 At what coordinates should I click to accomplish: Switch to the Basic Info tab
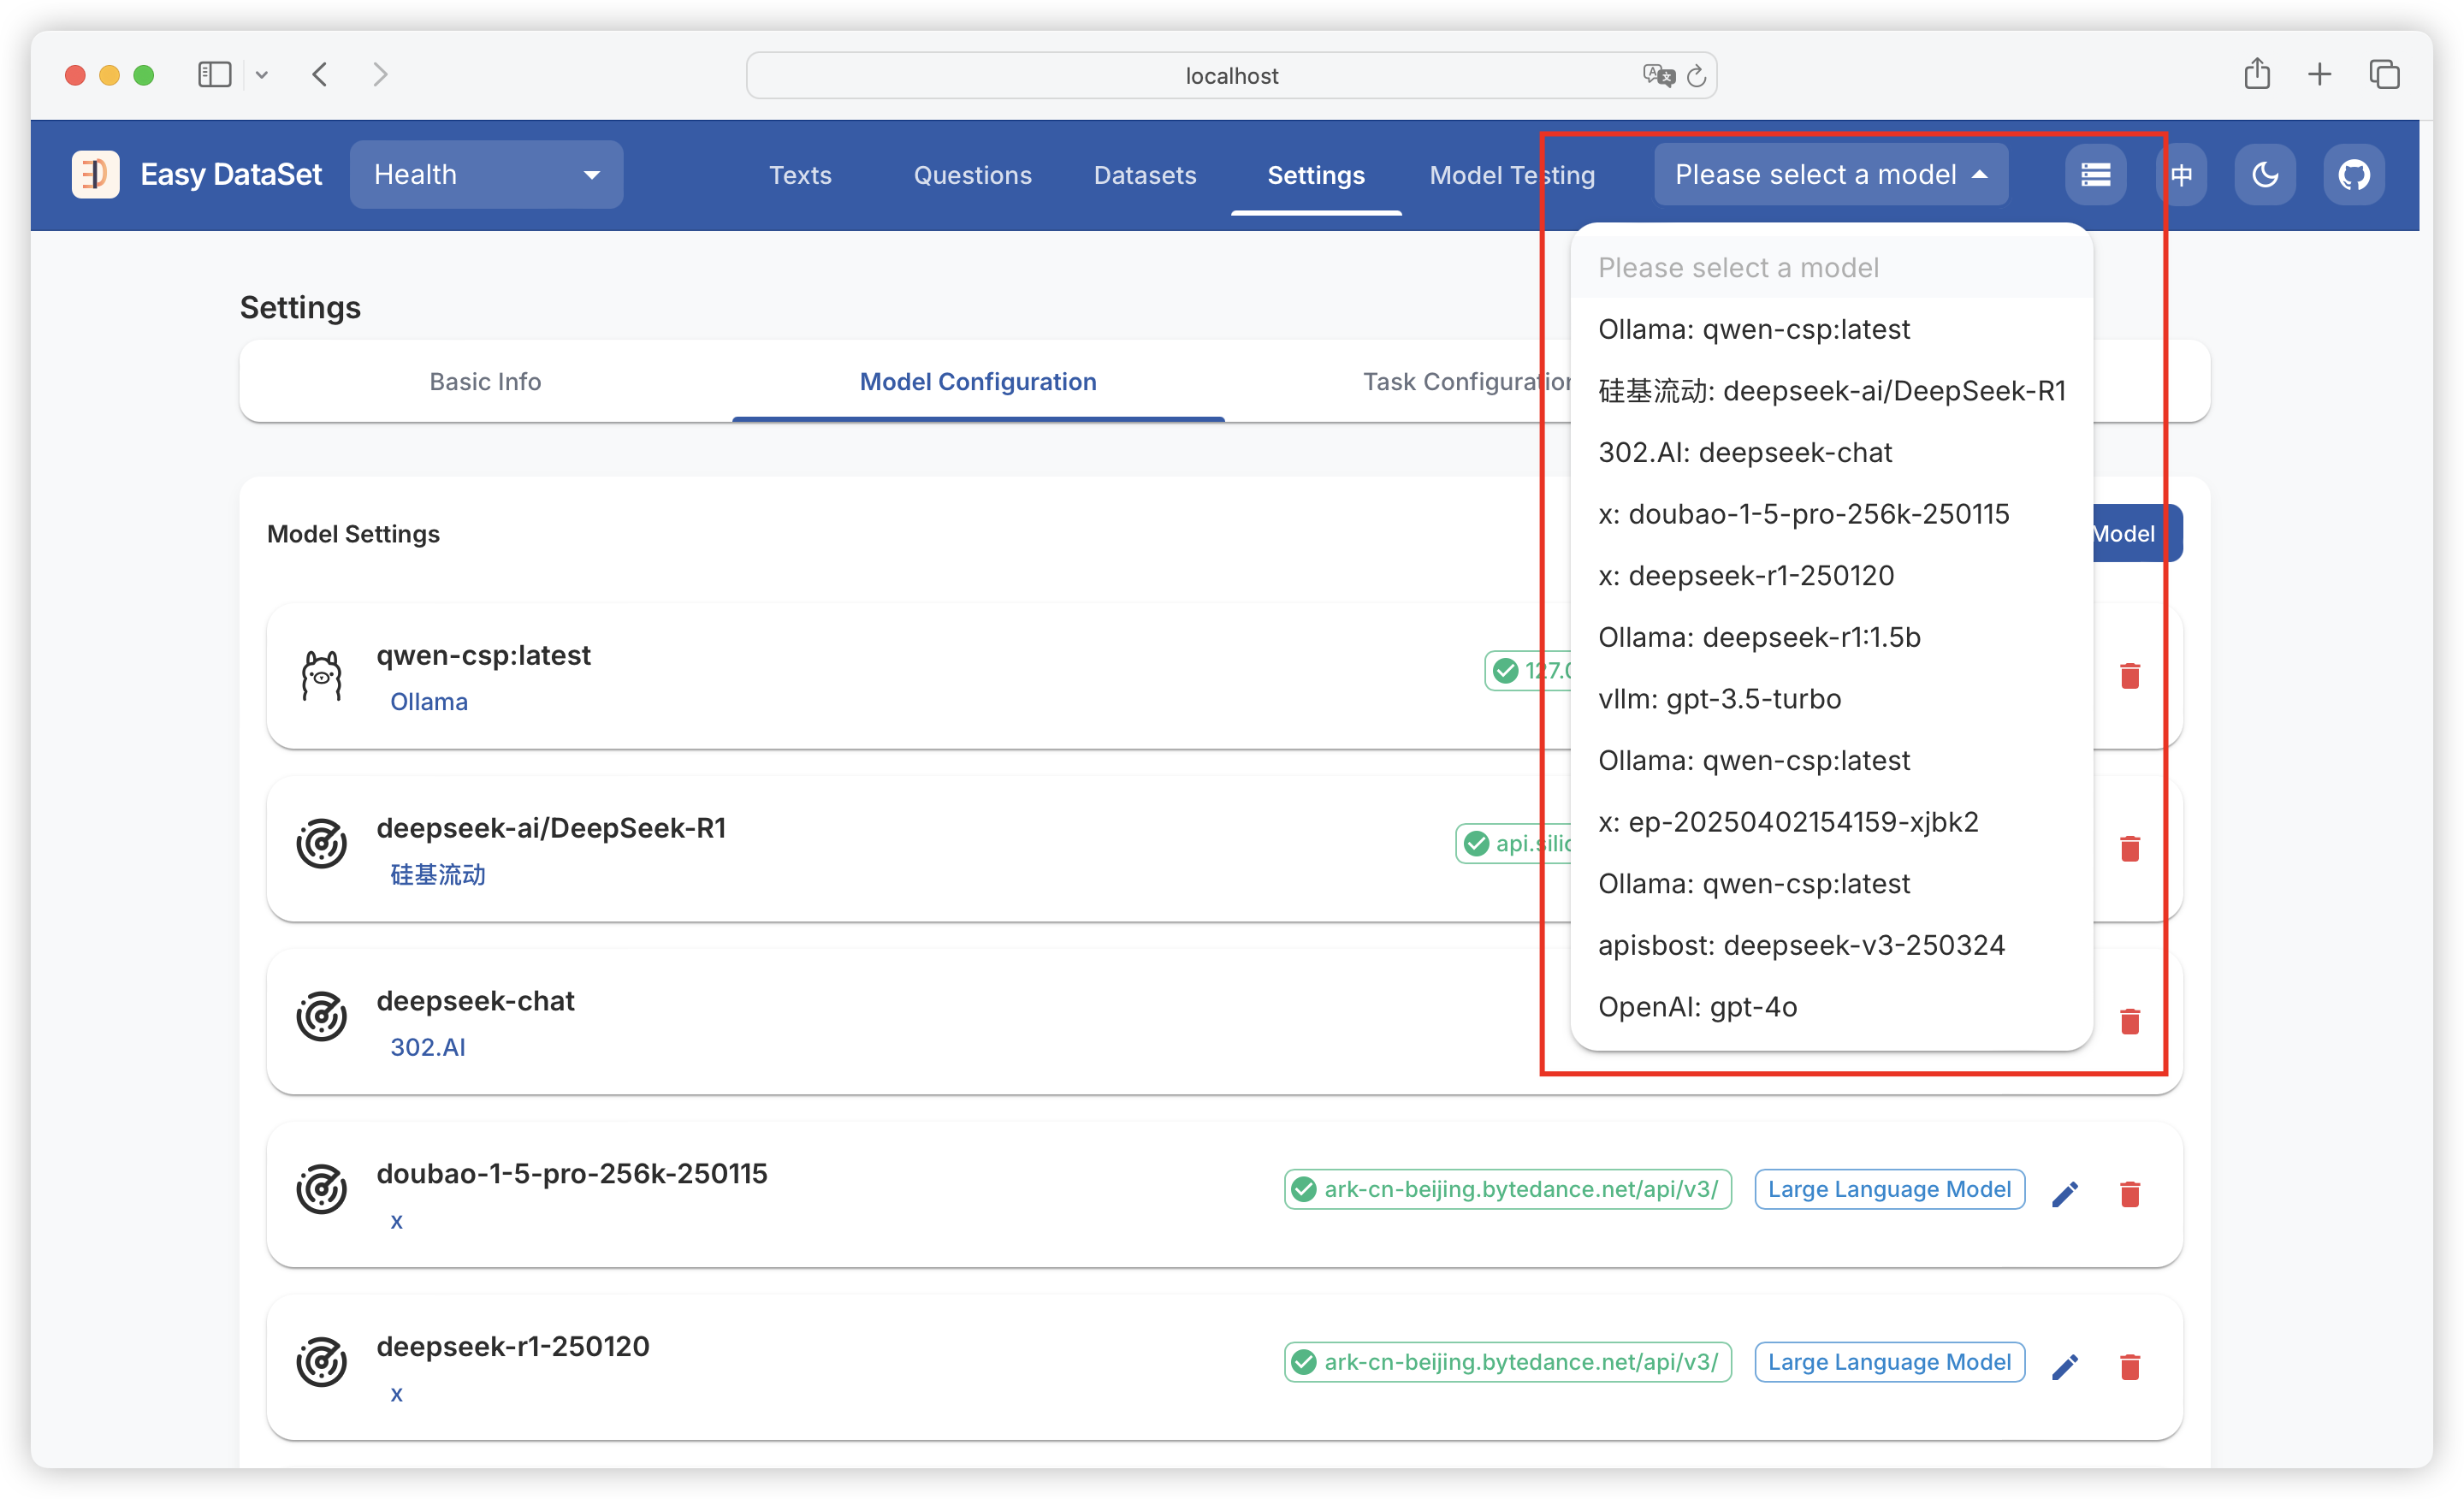click(485, 382)
